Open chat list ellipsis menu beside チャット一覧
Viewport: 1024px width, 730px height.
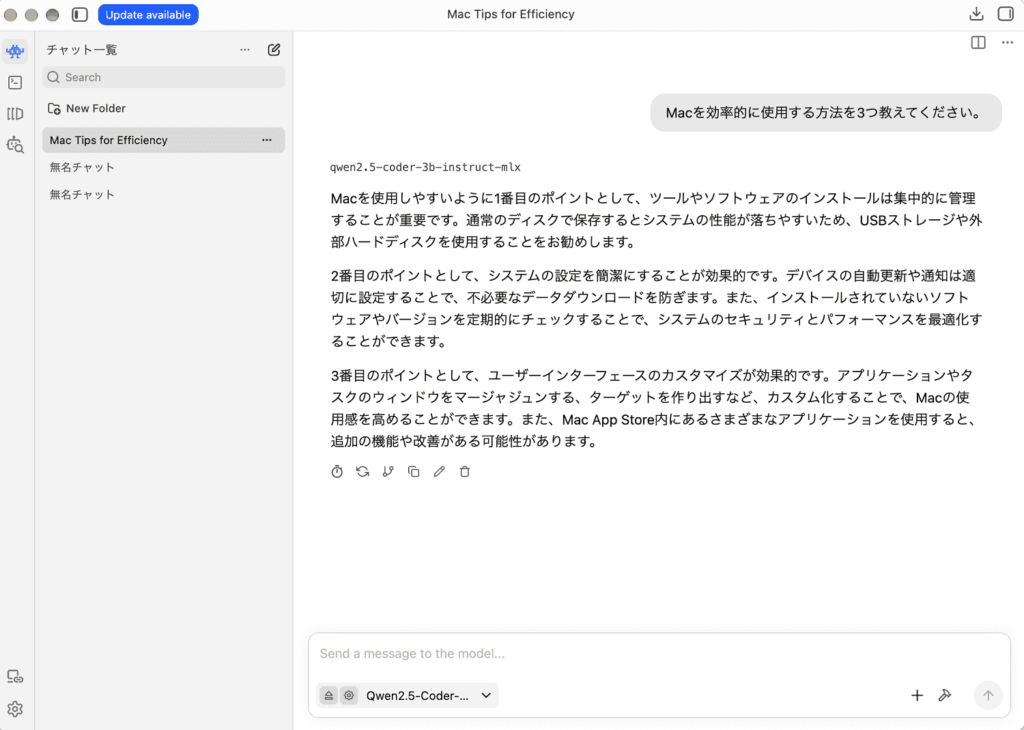click(x=245, y=50)
